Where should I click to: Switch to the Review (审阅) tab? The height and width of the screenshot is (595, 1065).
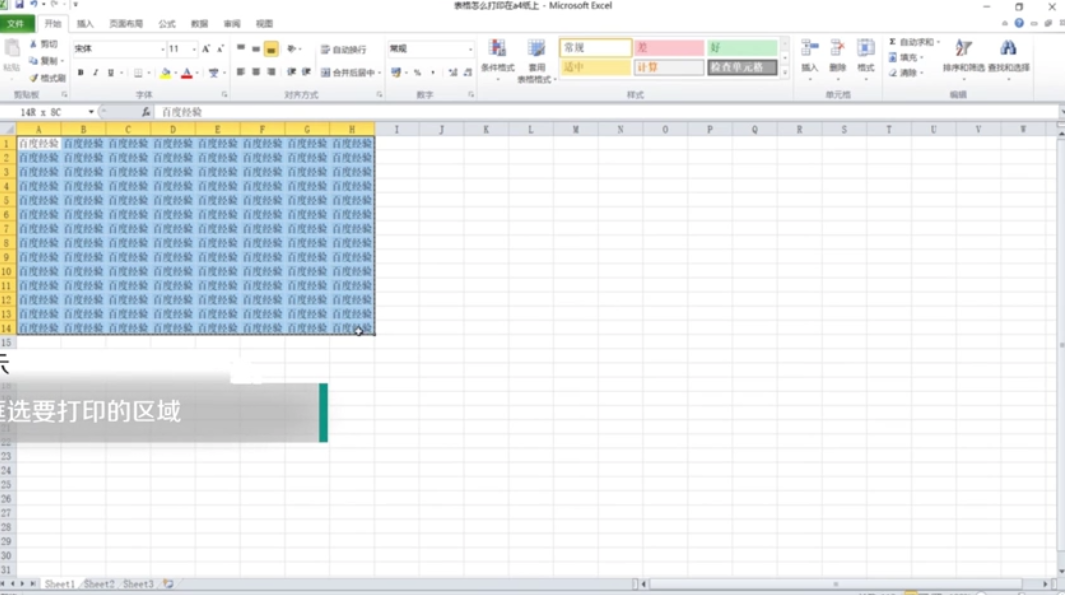click(x=232, y=24)
